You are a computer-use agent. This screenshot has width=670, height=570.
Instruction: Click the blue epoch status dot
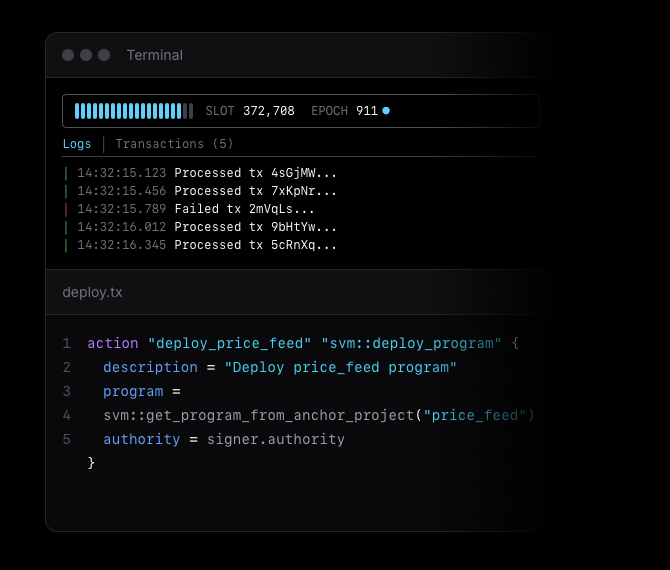tap(386, 111)
